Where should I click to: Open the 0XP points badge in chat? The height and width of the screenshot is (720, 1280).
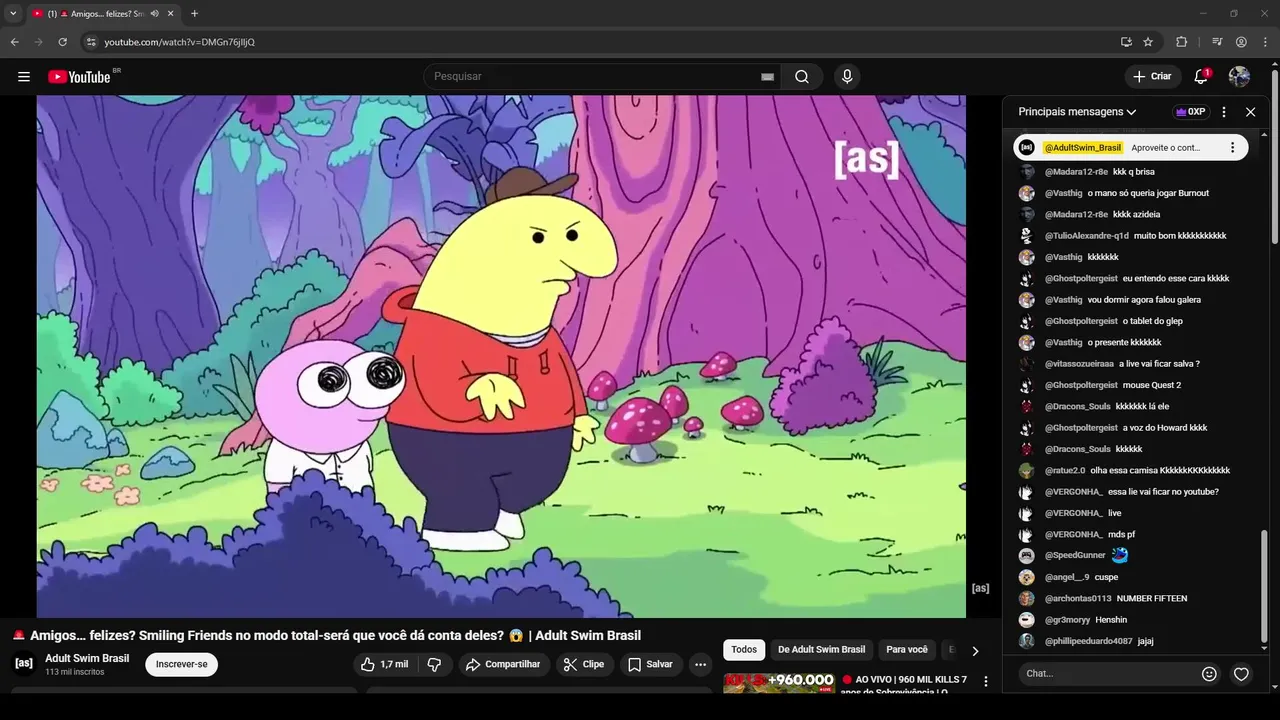click(x=1190, y=112)
